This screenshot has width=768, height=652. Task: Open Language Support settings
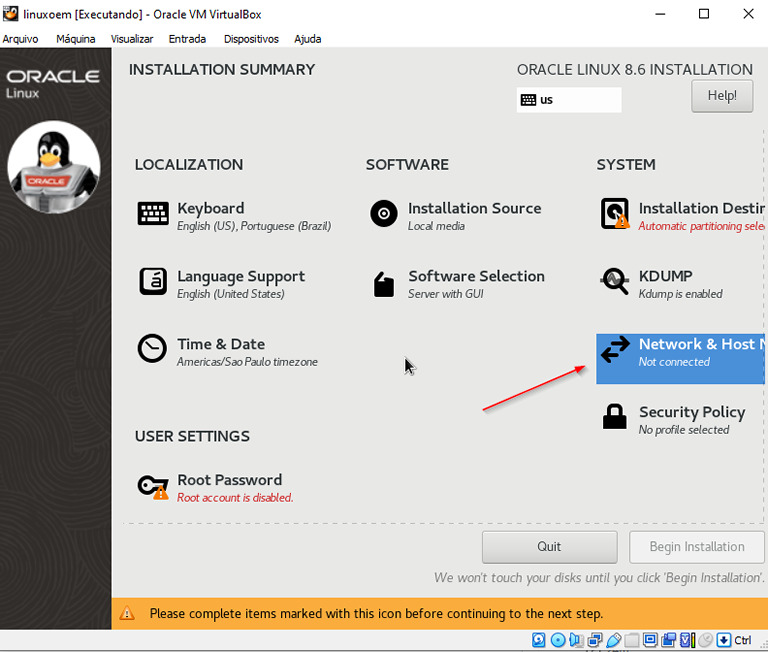coord(221,284)
